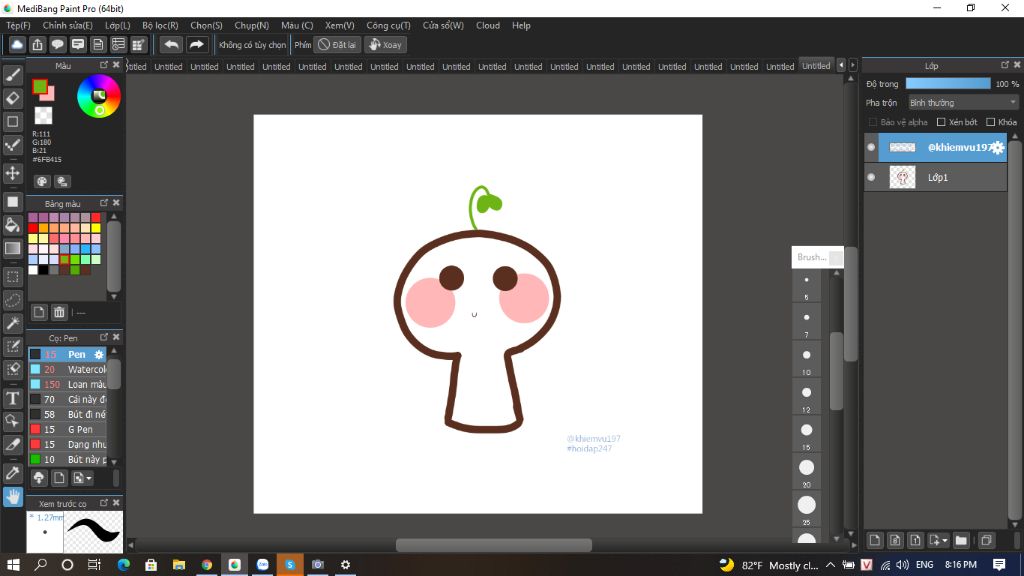1024x576 pixels.
Task: Open the Pha trộn blend mode dropdown
Action: click(x=962, y=102)
